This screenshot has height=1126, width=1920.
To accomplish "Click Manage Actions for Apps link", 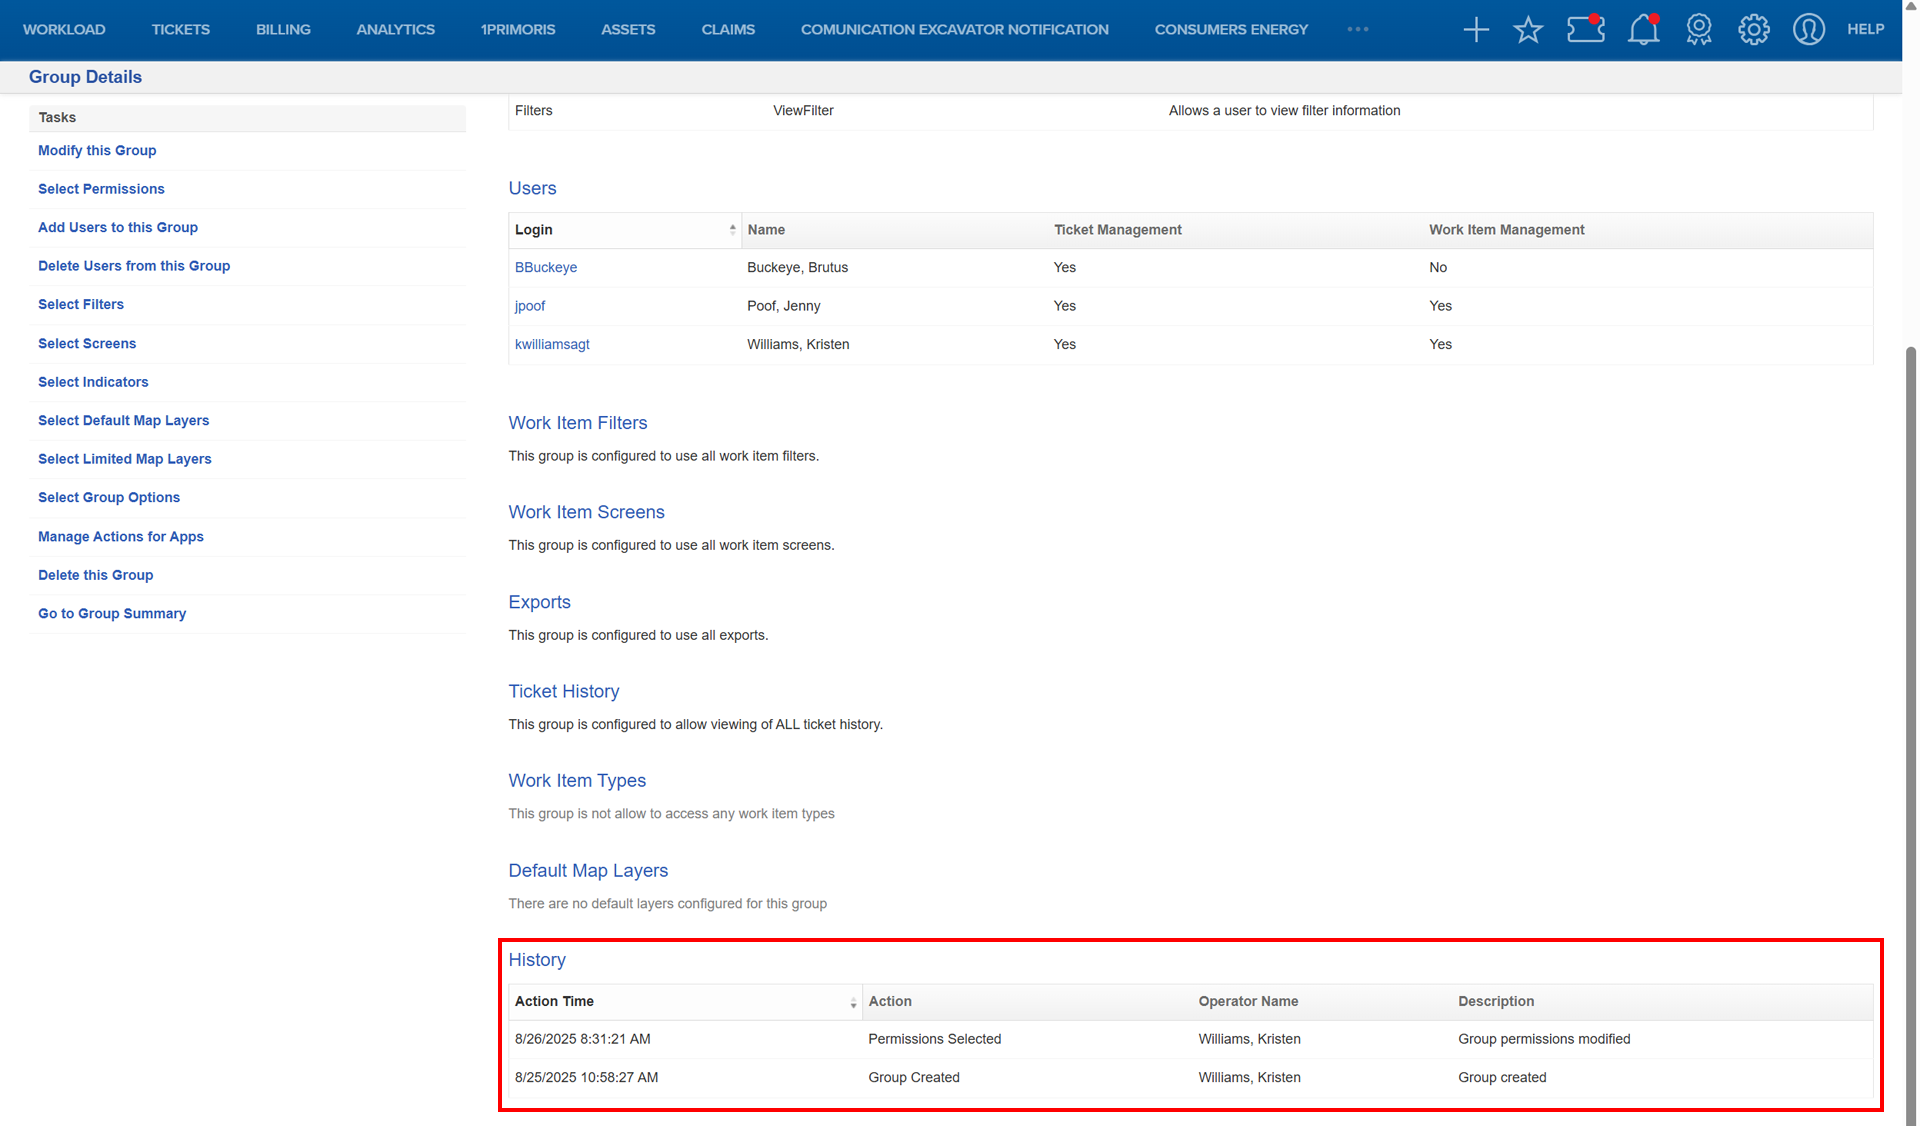I will tap(121, 537).
